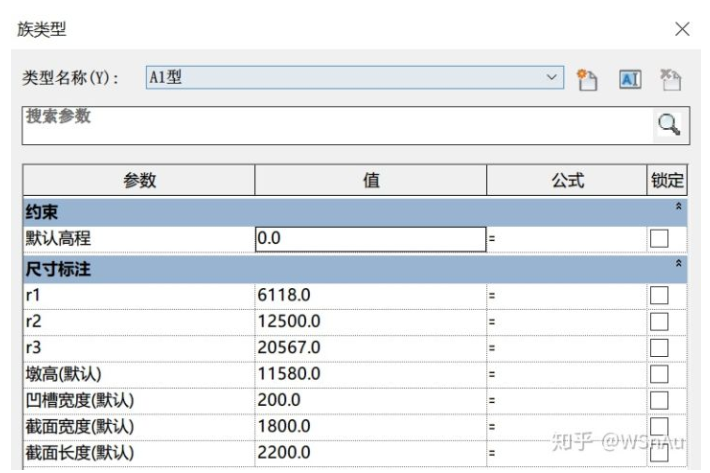Click the Rename Type icon
The height and width of the screenshot is (473, 710).
point(630,80)
